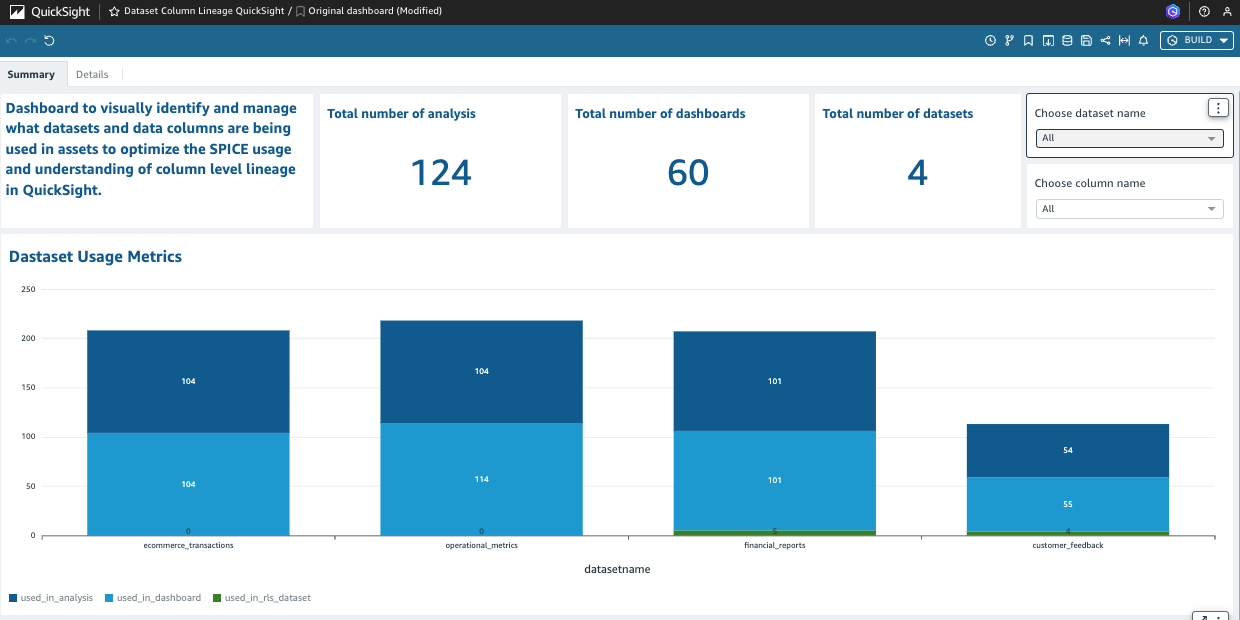Image resolution: width=1240 pixels, height=620 pixels.
Task: Open the dataset filter kebab menu
Action: click(x=1218, y=107)
